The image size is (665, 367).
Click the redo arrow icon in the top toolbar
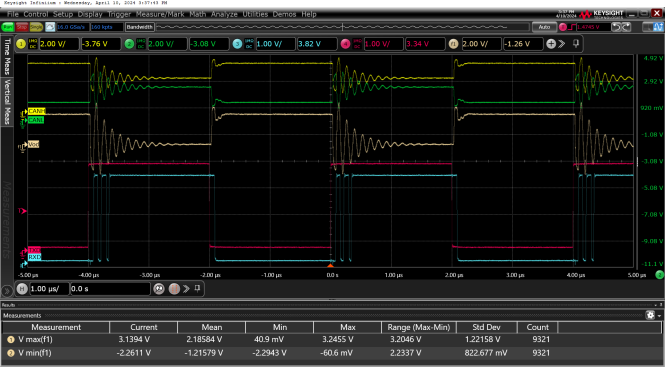tap(626, 27)
